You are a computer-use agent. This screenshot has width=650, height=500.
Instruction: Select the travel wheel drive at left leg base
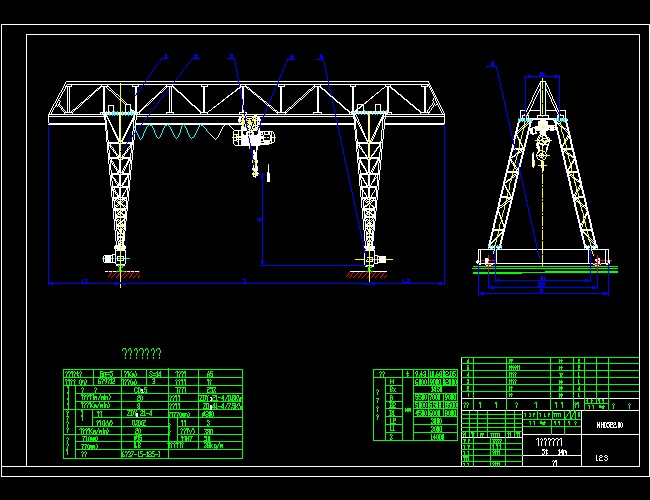115,259
